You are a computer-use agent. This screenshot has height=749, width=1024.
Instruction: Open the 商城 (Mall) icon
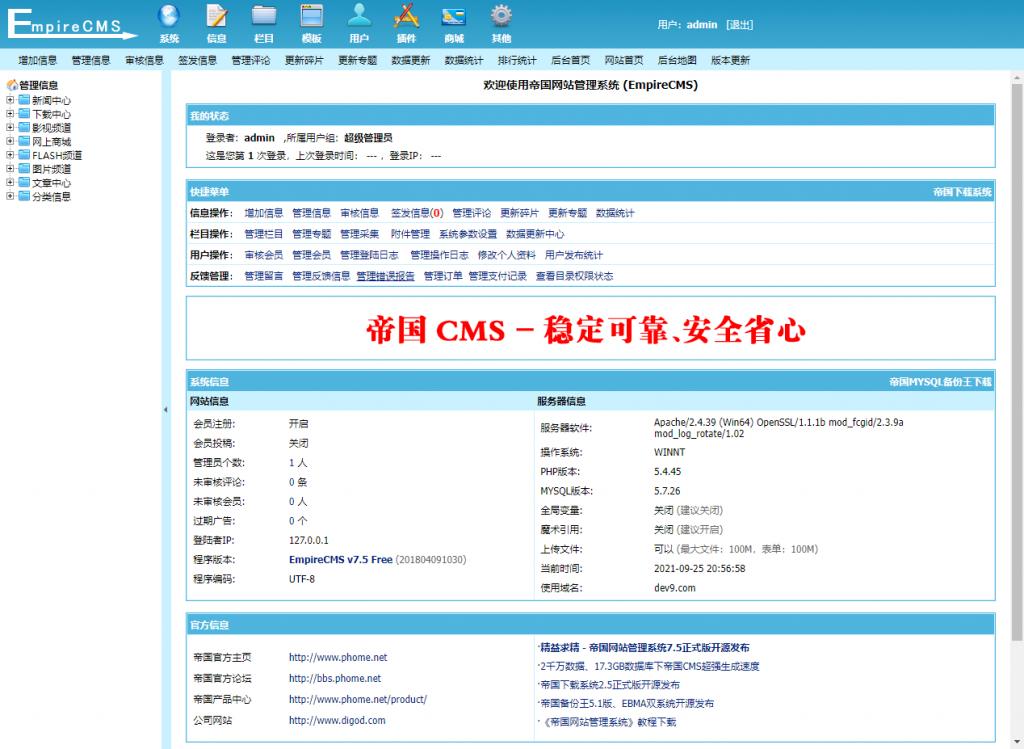click(x=452, y=22)
